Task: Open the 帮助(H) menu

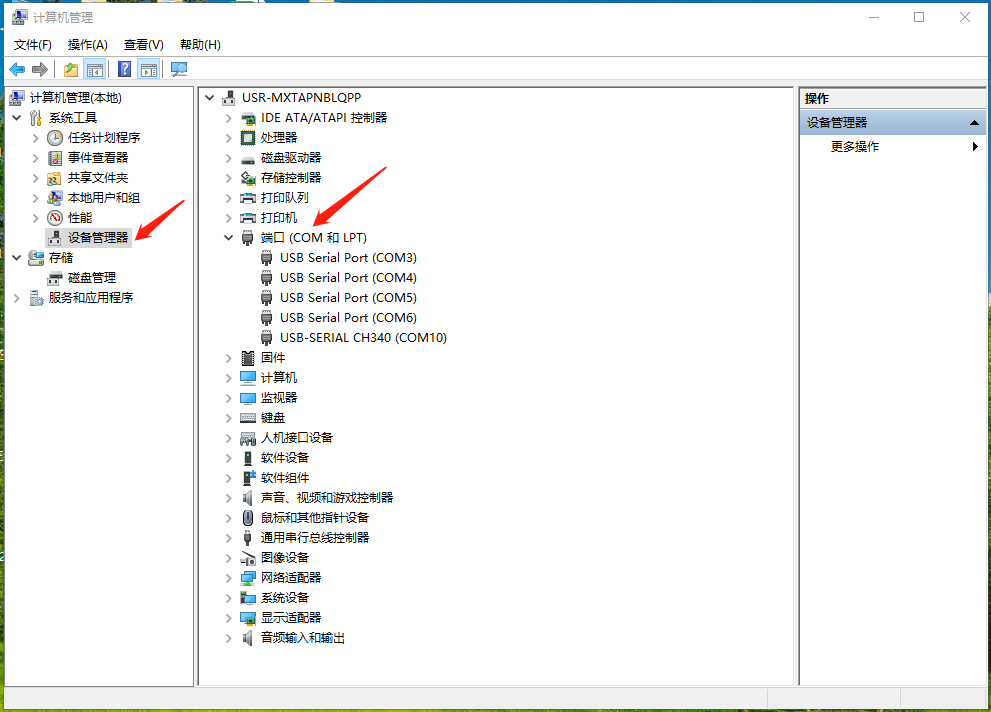Action: tap(200, 45)
